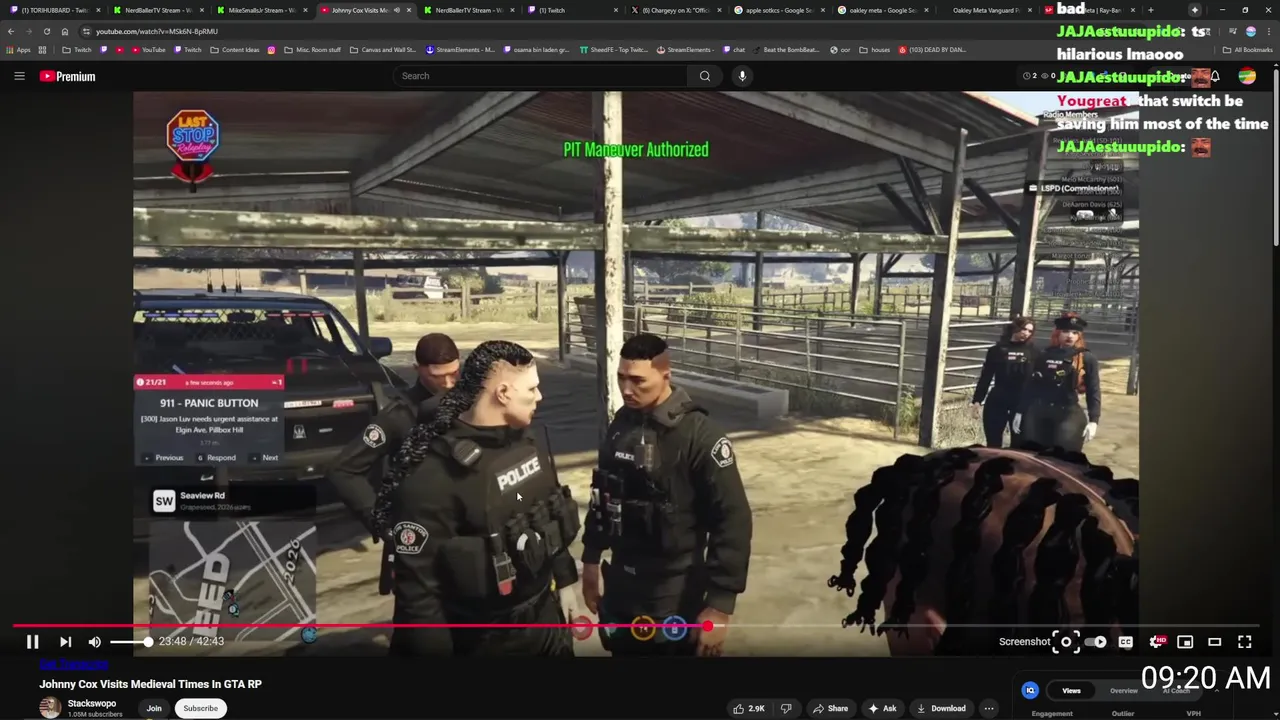Open the Misc. Room stuff bookmark folder
Viewport: 1280px width, 720px height.
(x=312, y=50)
